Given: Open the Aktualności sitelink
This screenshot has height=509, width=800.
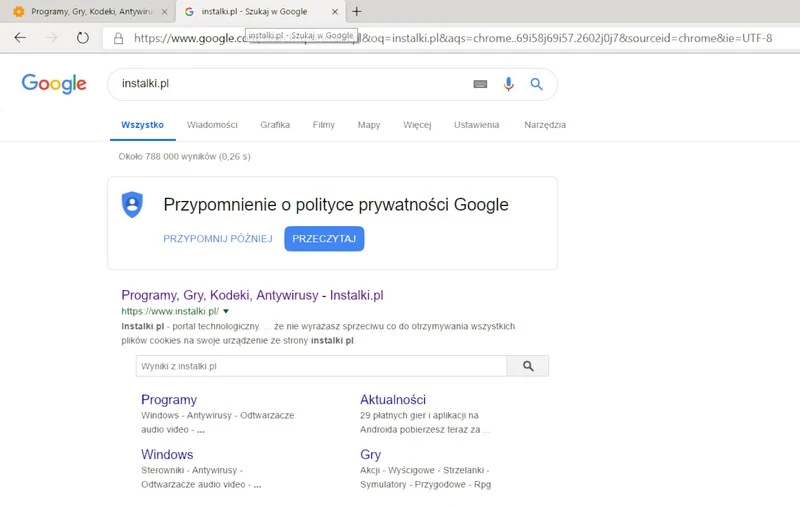Looking at the screenshot, I should pyautogui.click(x=393, y=400).
